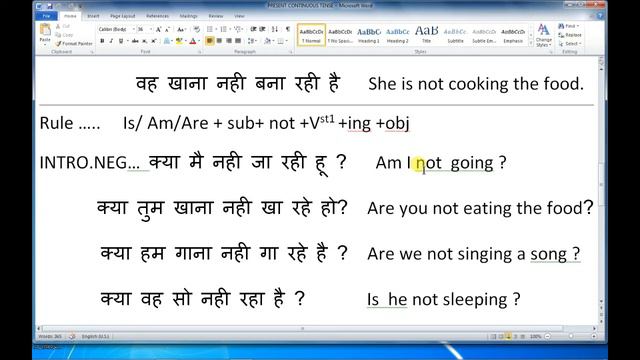Toggle Justify alignment
Viewport: 640px width, 360px height.
pos(238,41)
